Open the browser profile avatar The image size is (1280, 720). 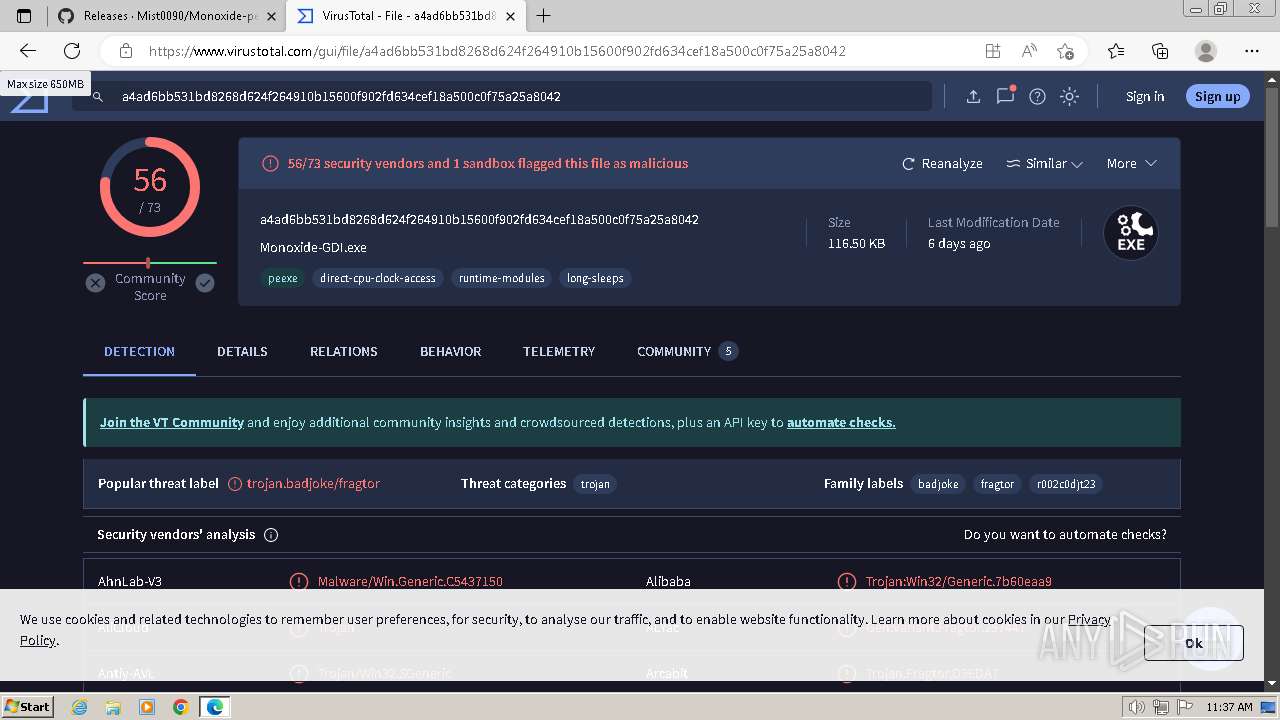click(1206, 51)
